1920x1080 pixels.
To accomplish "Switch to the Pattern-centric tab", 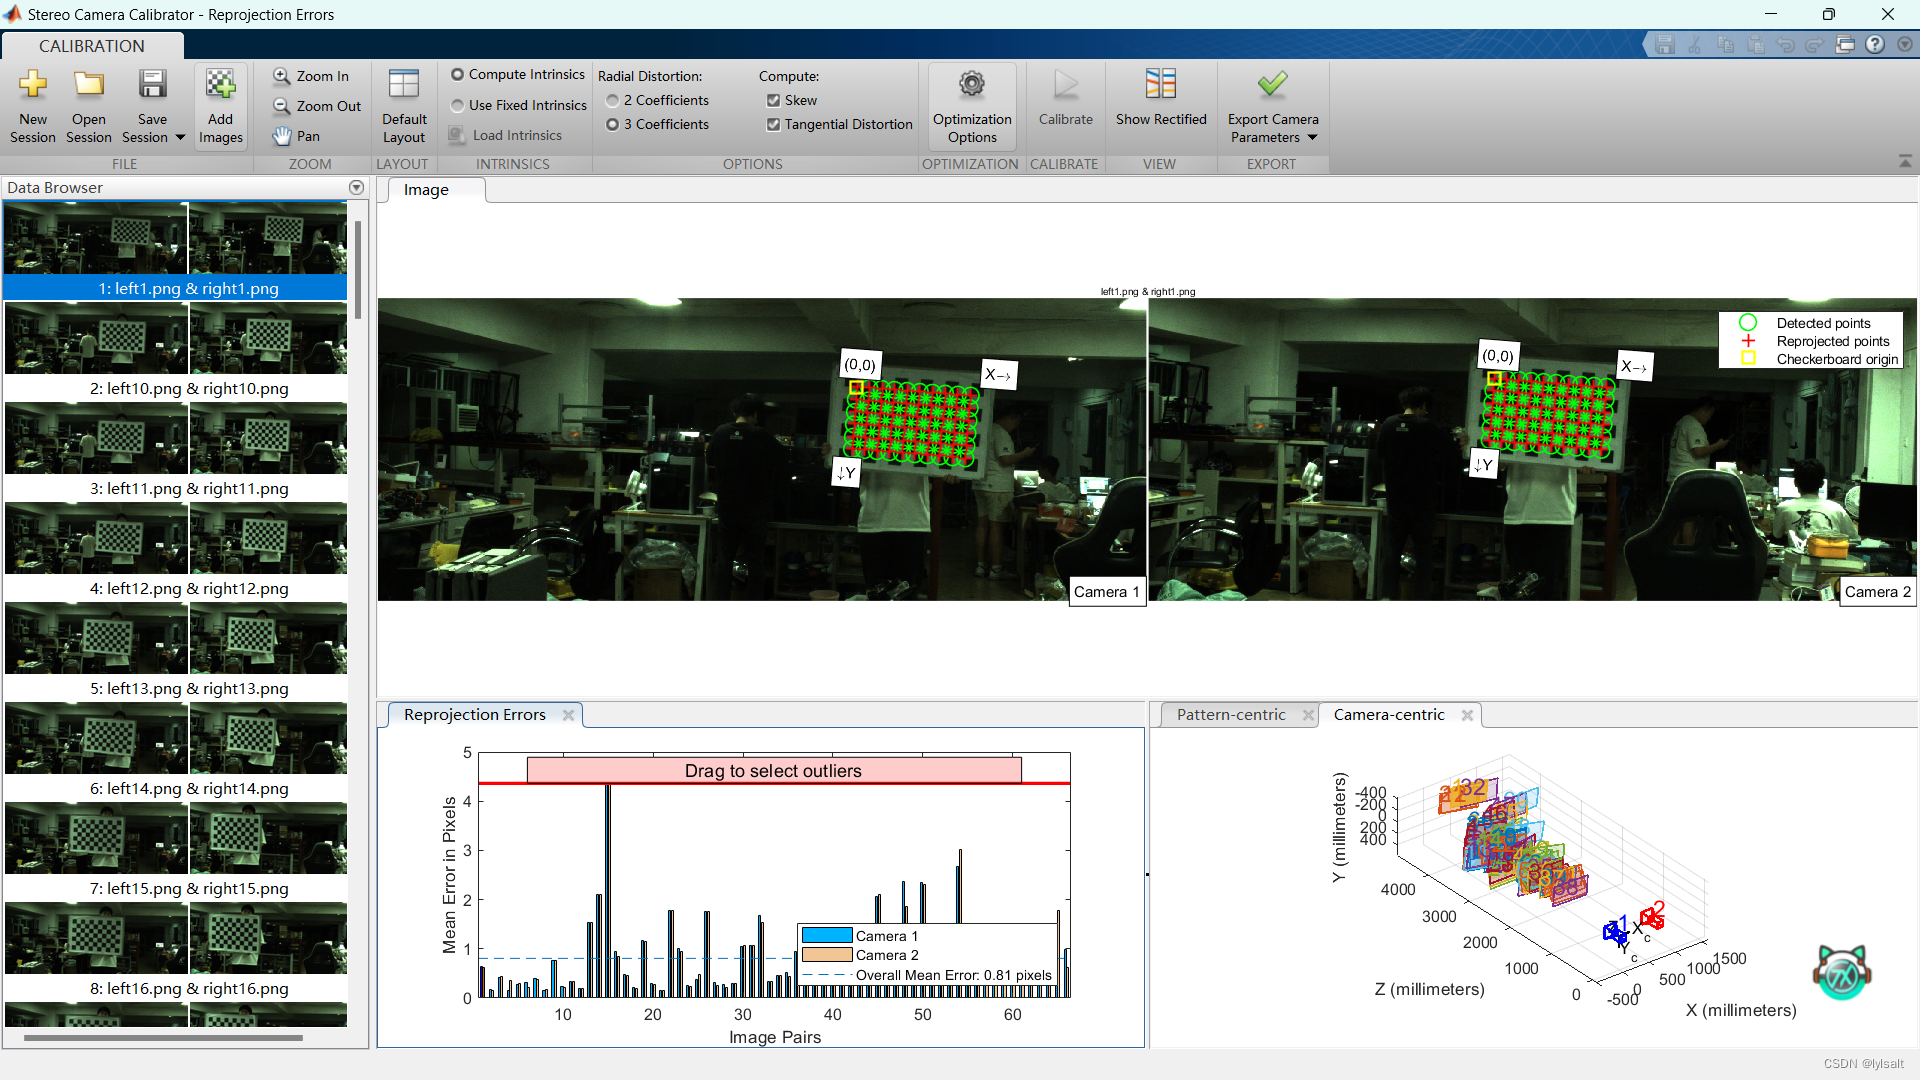I will (x=1230, y=714).
